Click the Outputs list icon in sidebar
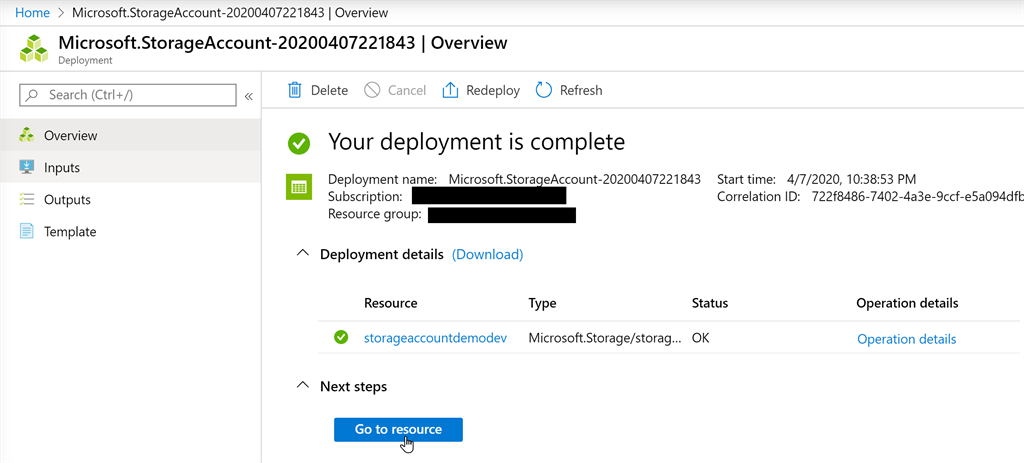Viewport: 1024px width, 463px height. (26, 199)
